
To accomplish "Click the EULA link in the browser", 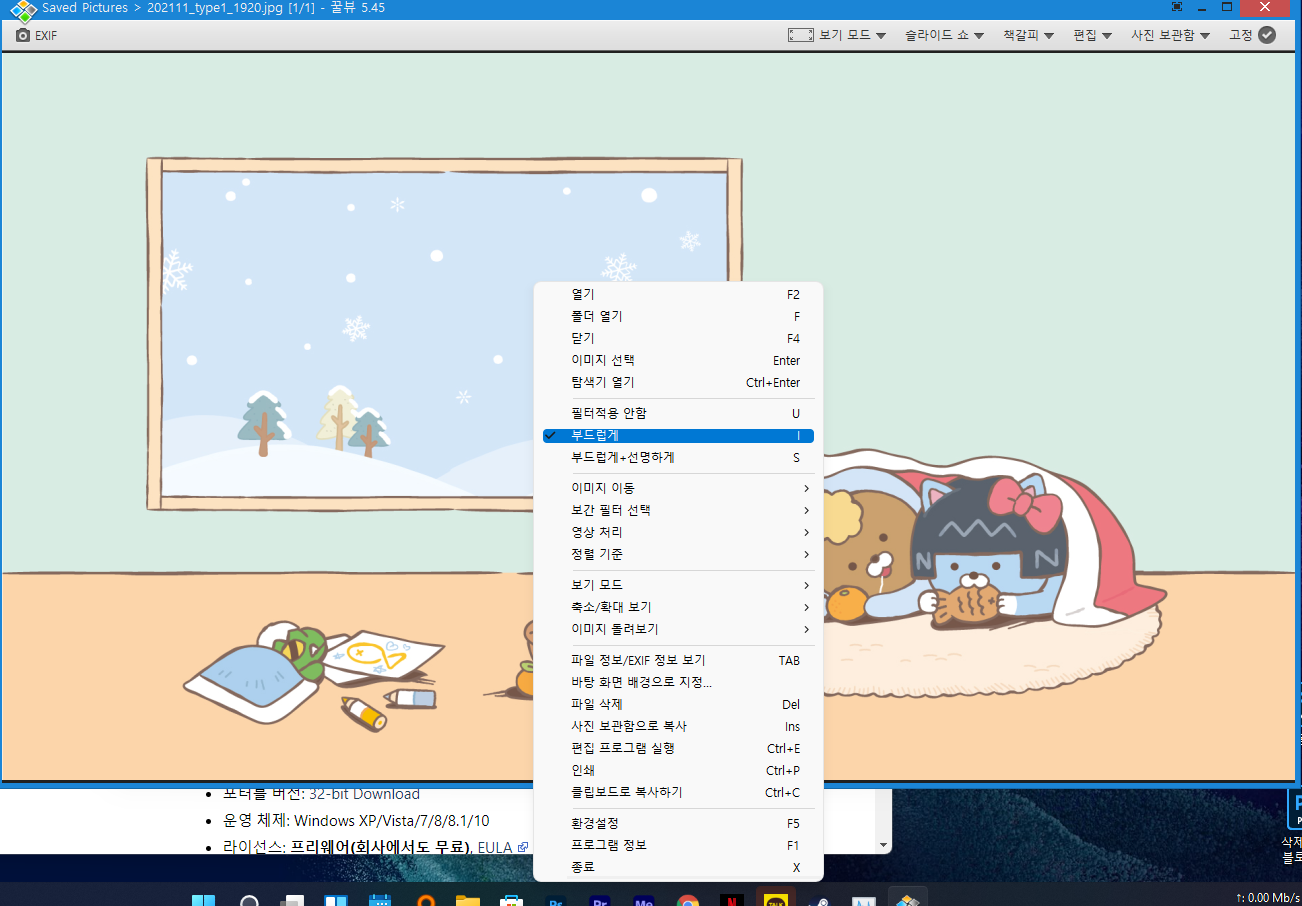I will [x=495, y=847].
